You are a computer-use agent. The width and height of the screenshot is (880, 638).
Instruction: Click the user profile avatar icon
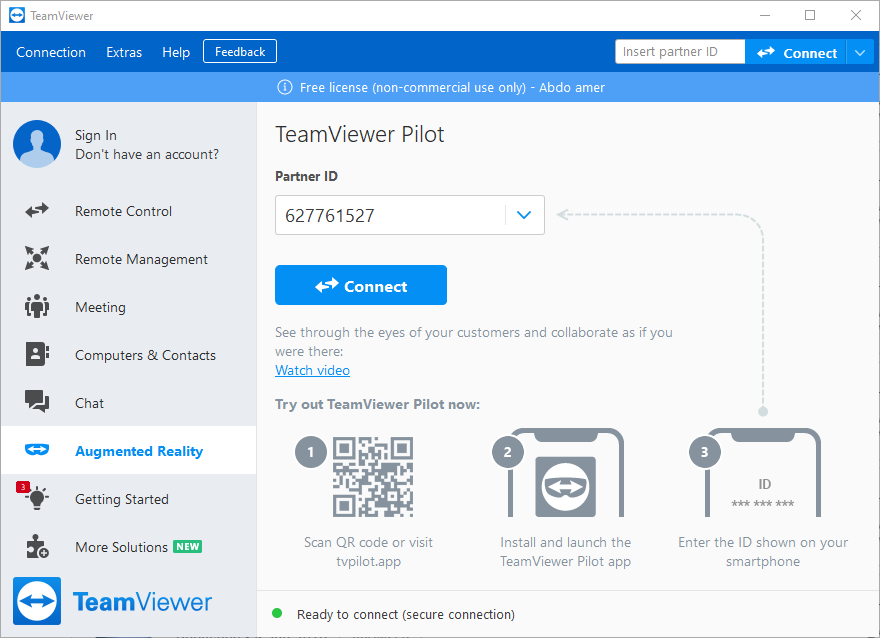tap(37, 144)
